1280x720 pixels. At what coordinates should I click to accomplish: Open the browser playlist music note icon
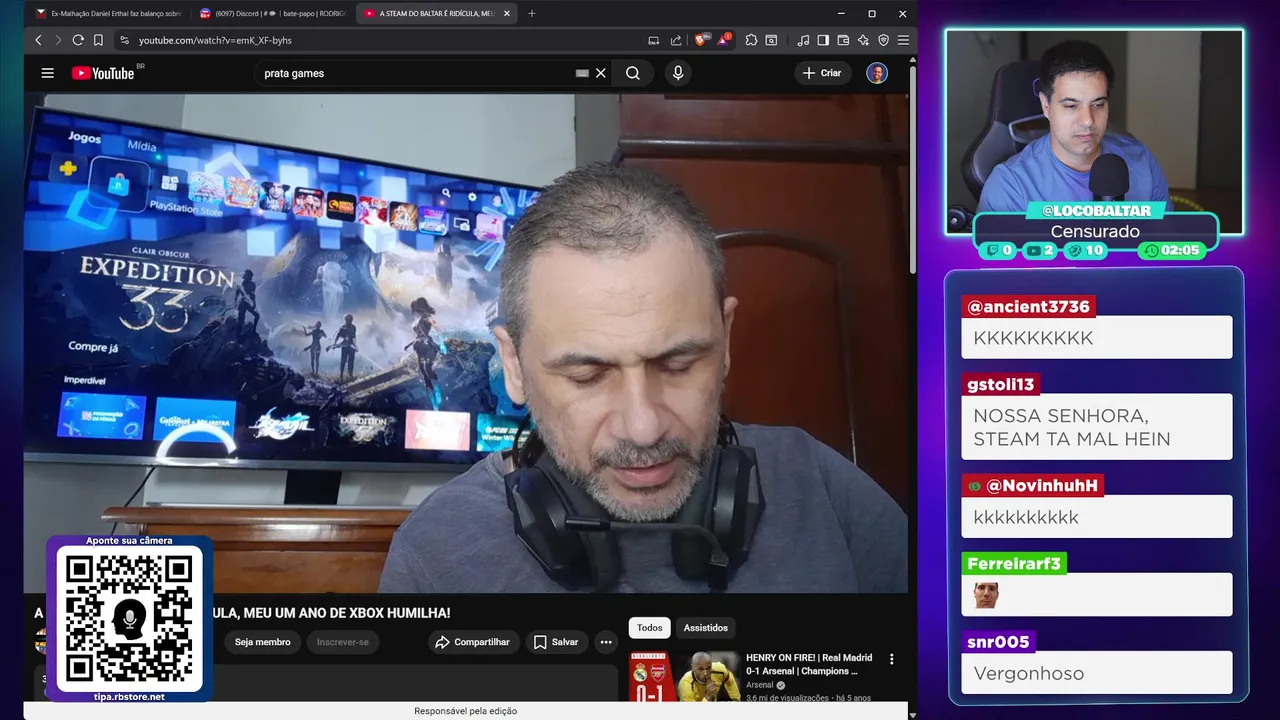(x=803, y=40)
